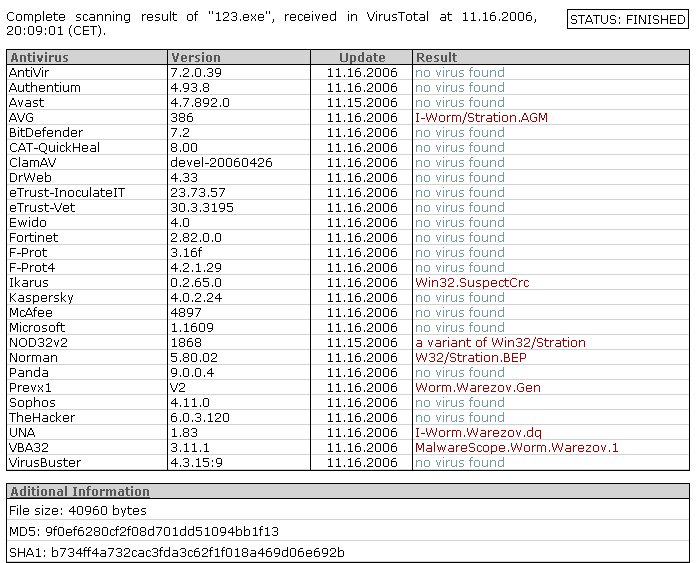Viewport: 696px width, 563px height.
Task: Click 'a variant of Win32/Stration' result
Action: coord(500,343)
